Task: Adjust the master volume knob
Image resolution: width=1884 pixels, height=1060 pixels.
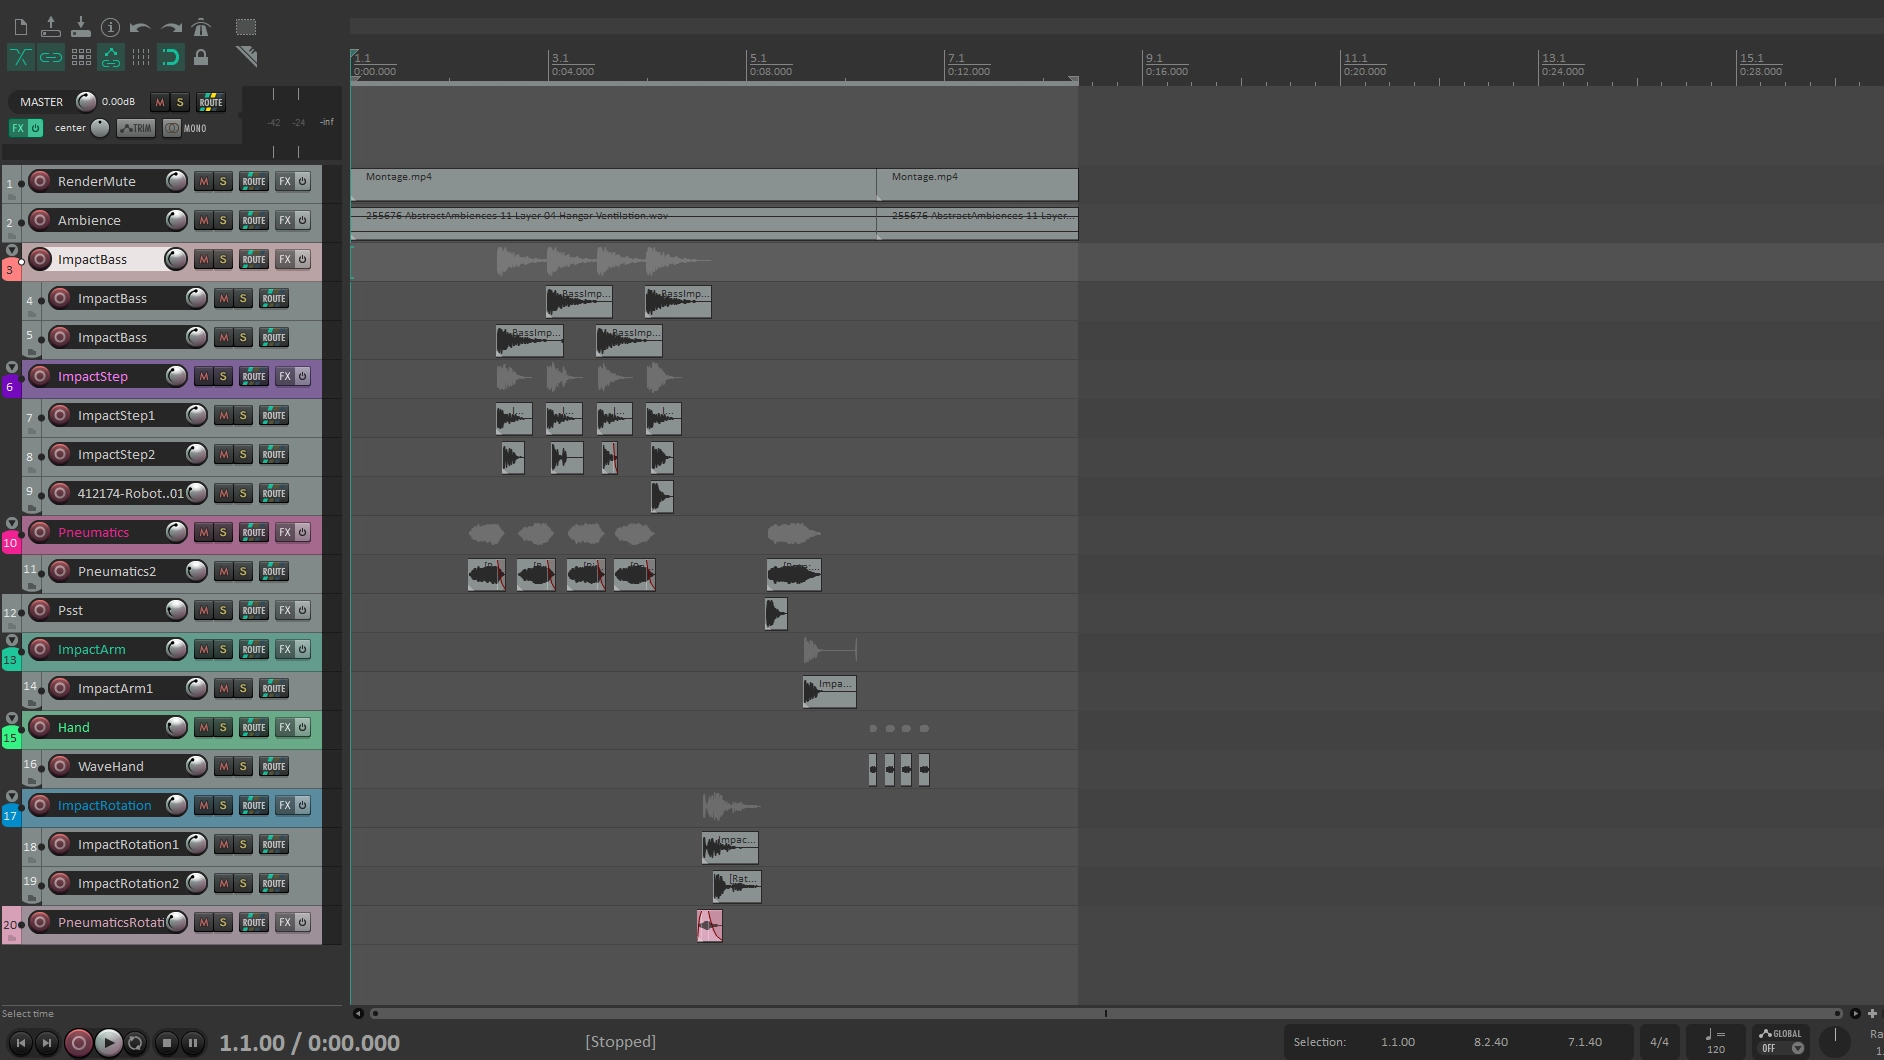Action: (x=86, y=101)
